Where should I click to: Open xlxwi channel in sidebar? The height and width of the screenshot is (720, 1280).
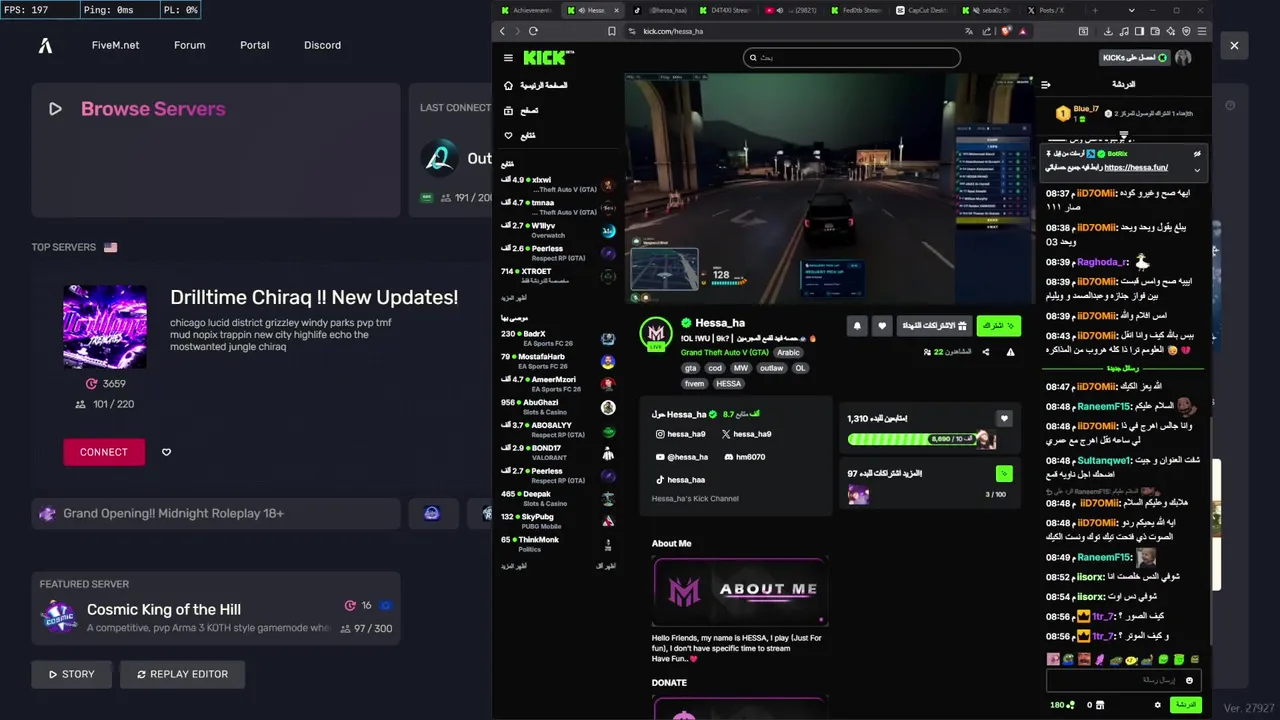[558, 184]
